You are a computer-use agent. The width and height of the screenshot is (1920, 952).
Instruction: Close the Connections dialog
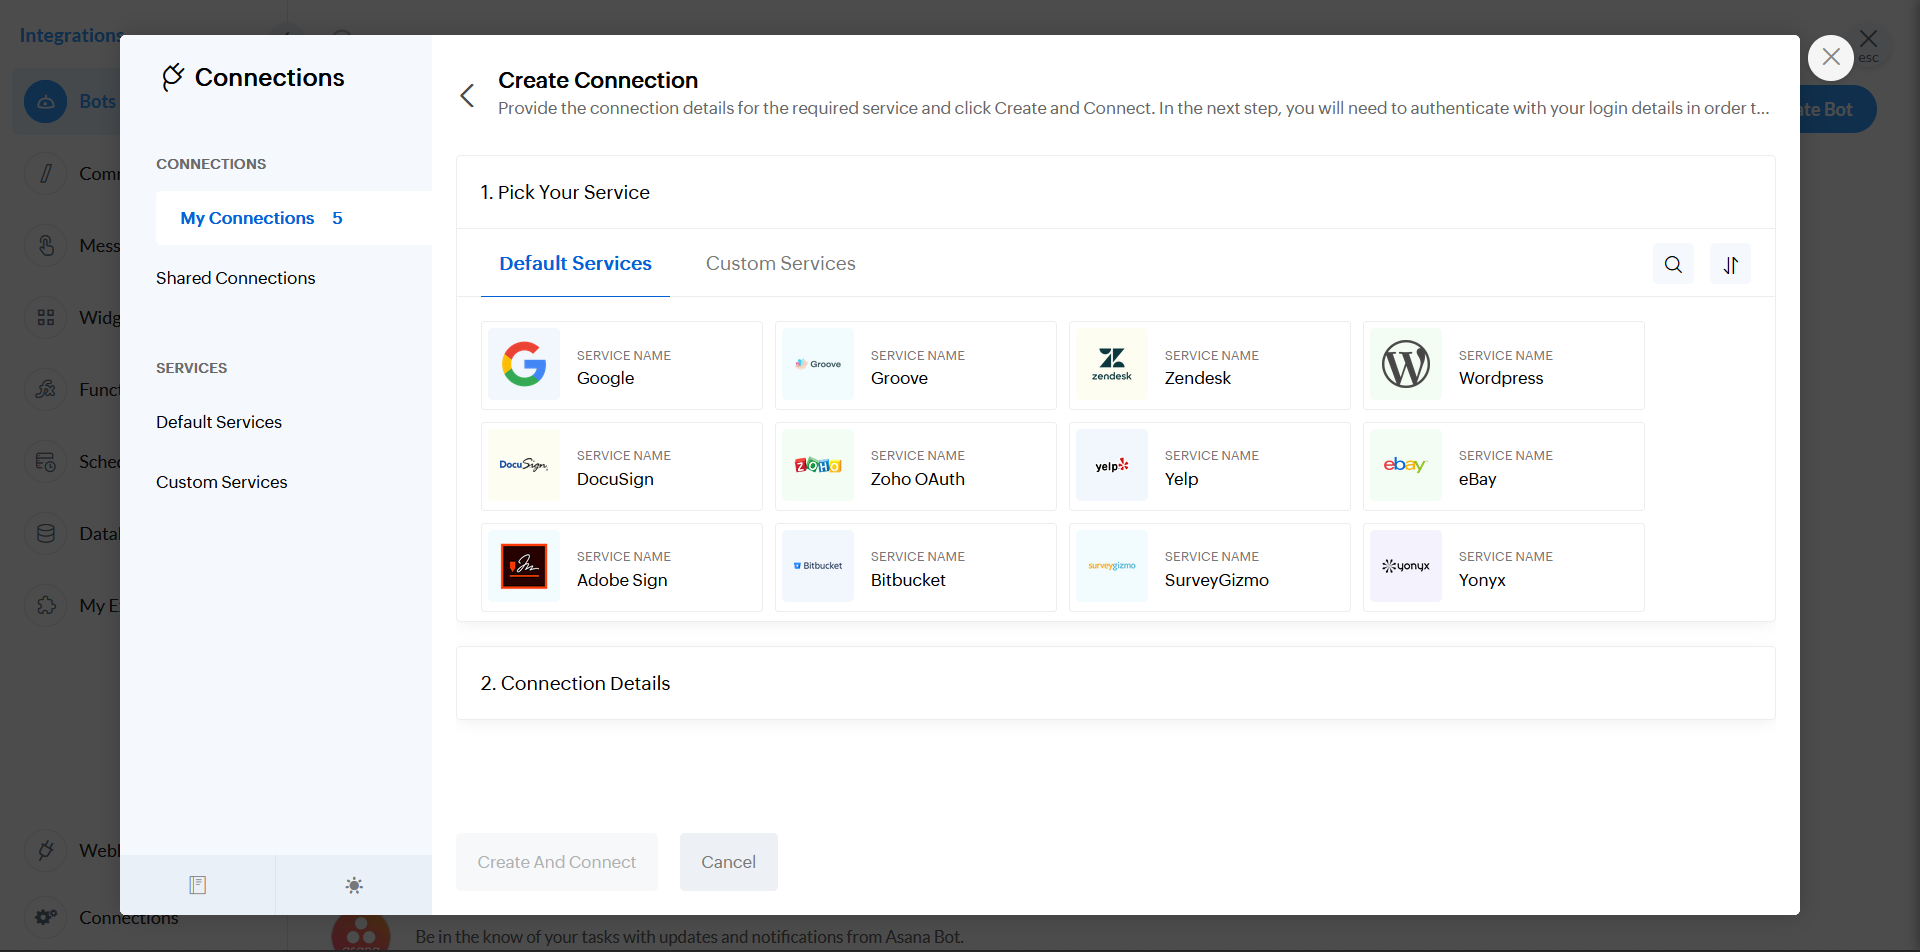pyautogui.click(x=1830, y=58)
